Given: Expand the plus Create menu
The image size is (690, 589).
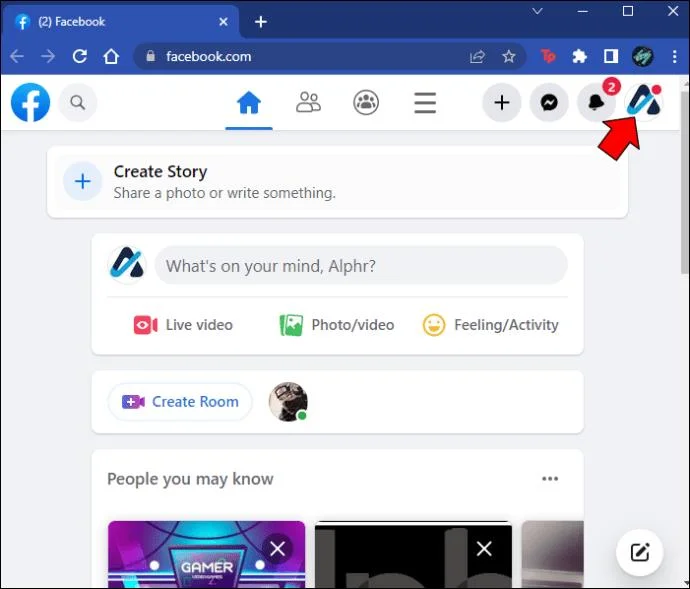Looking at the screenshot, I should coord(502,103).
